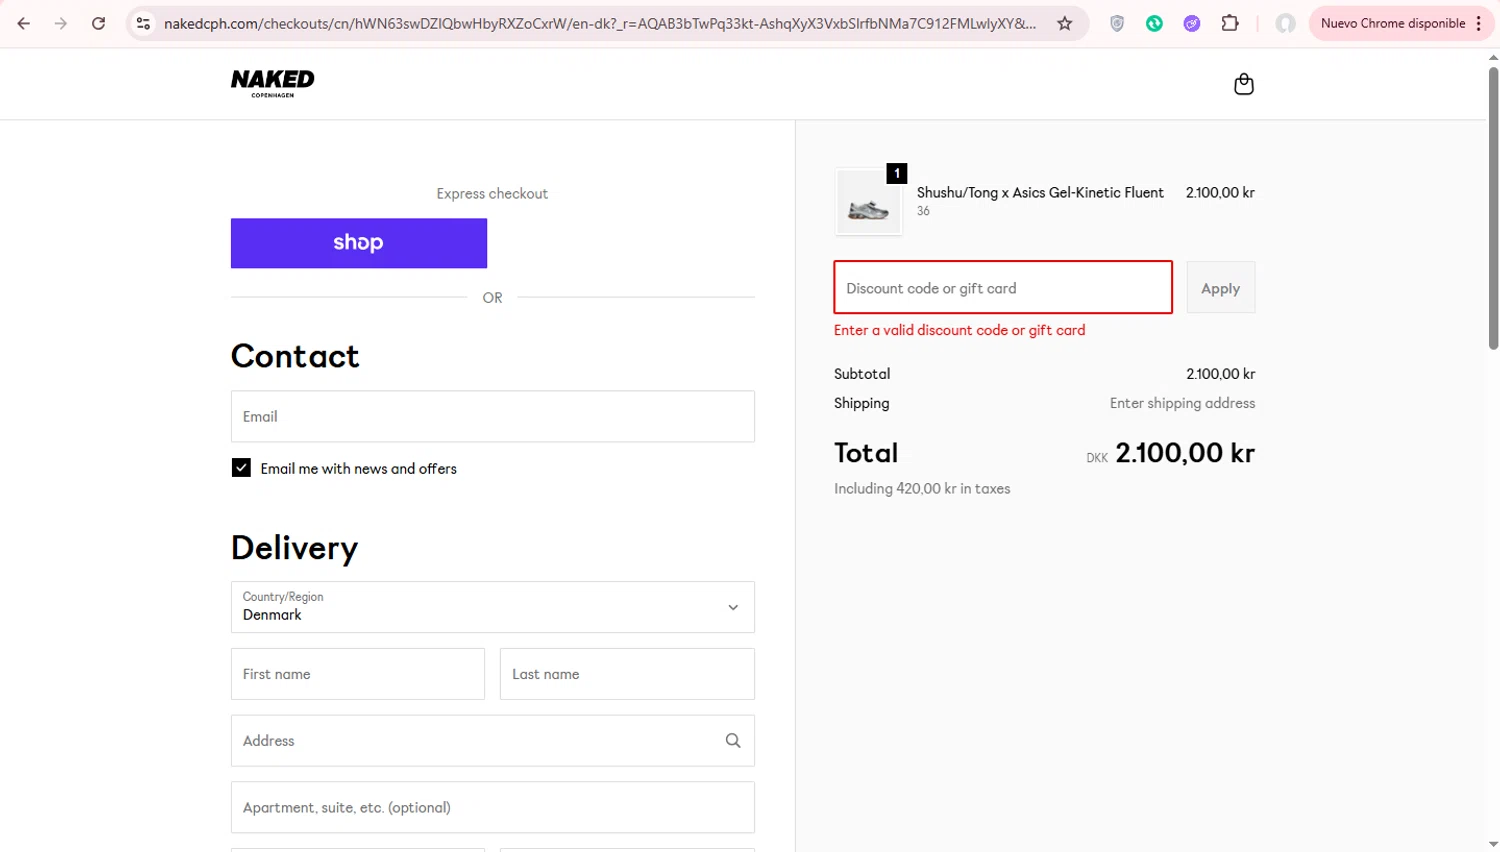Click Enter shipping address text

(x=1182, y=403)
